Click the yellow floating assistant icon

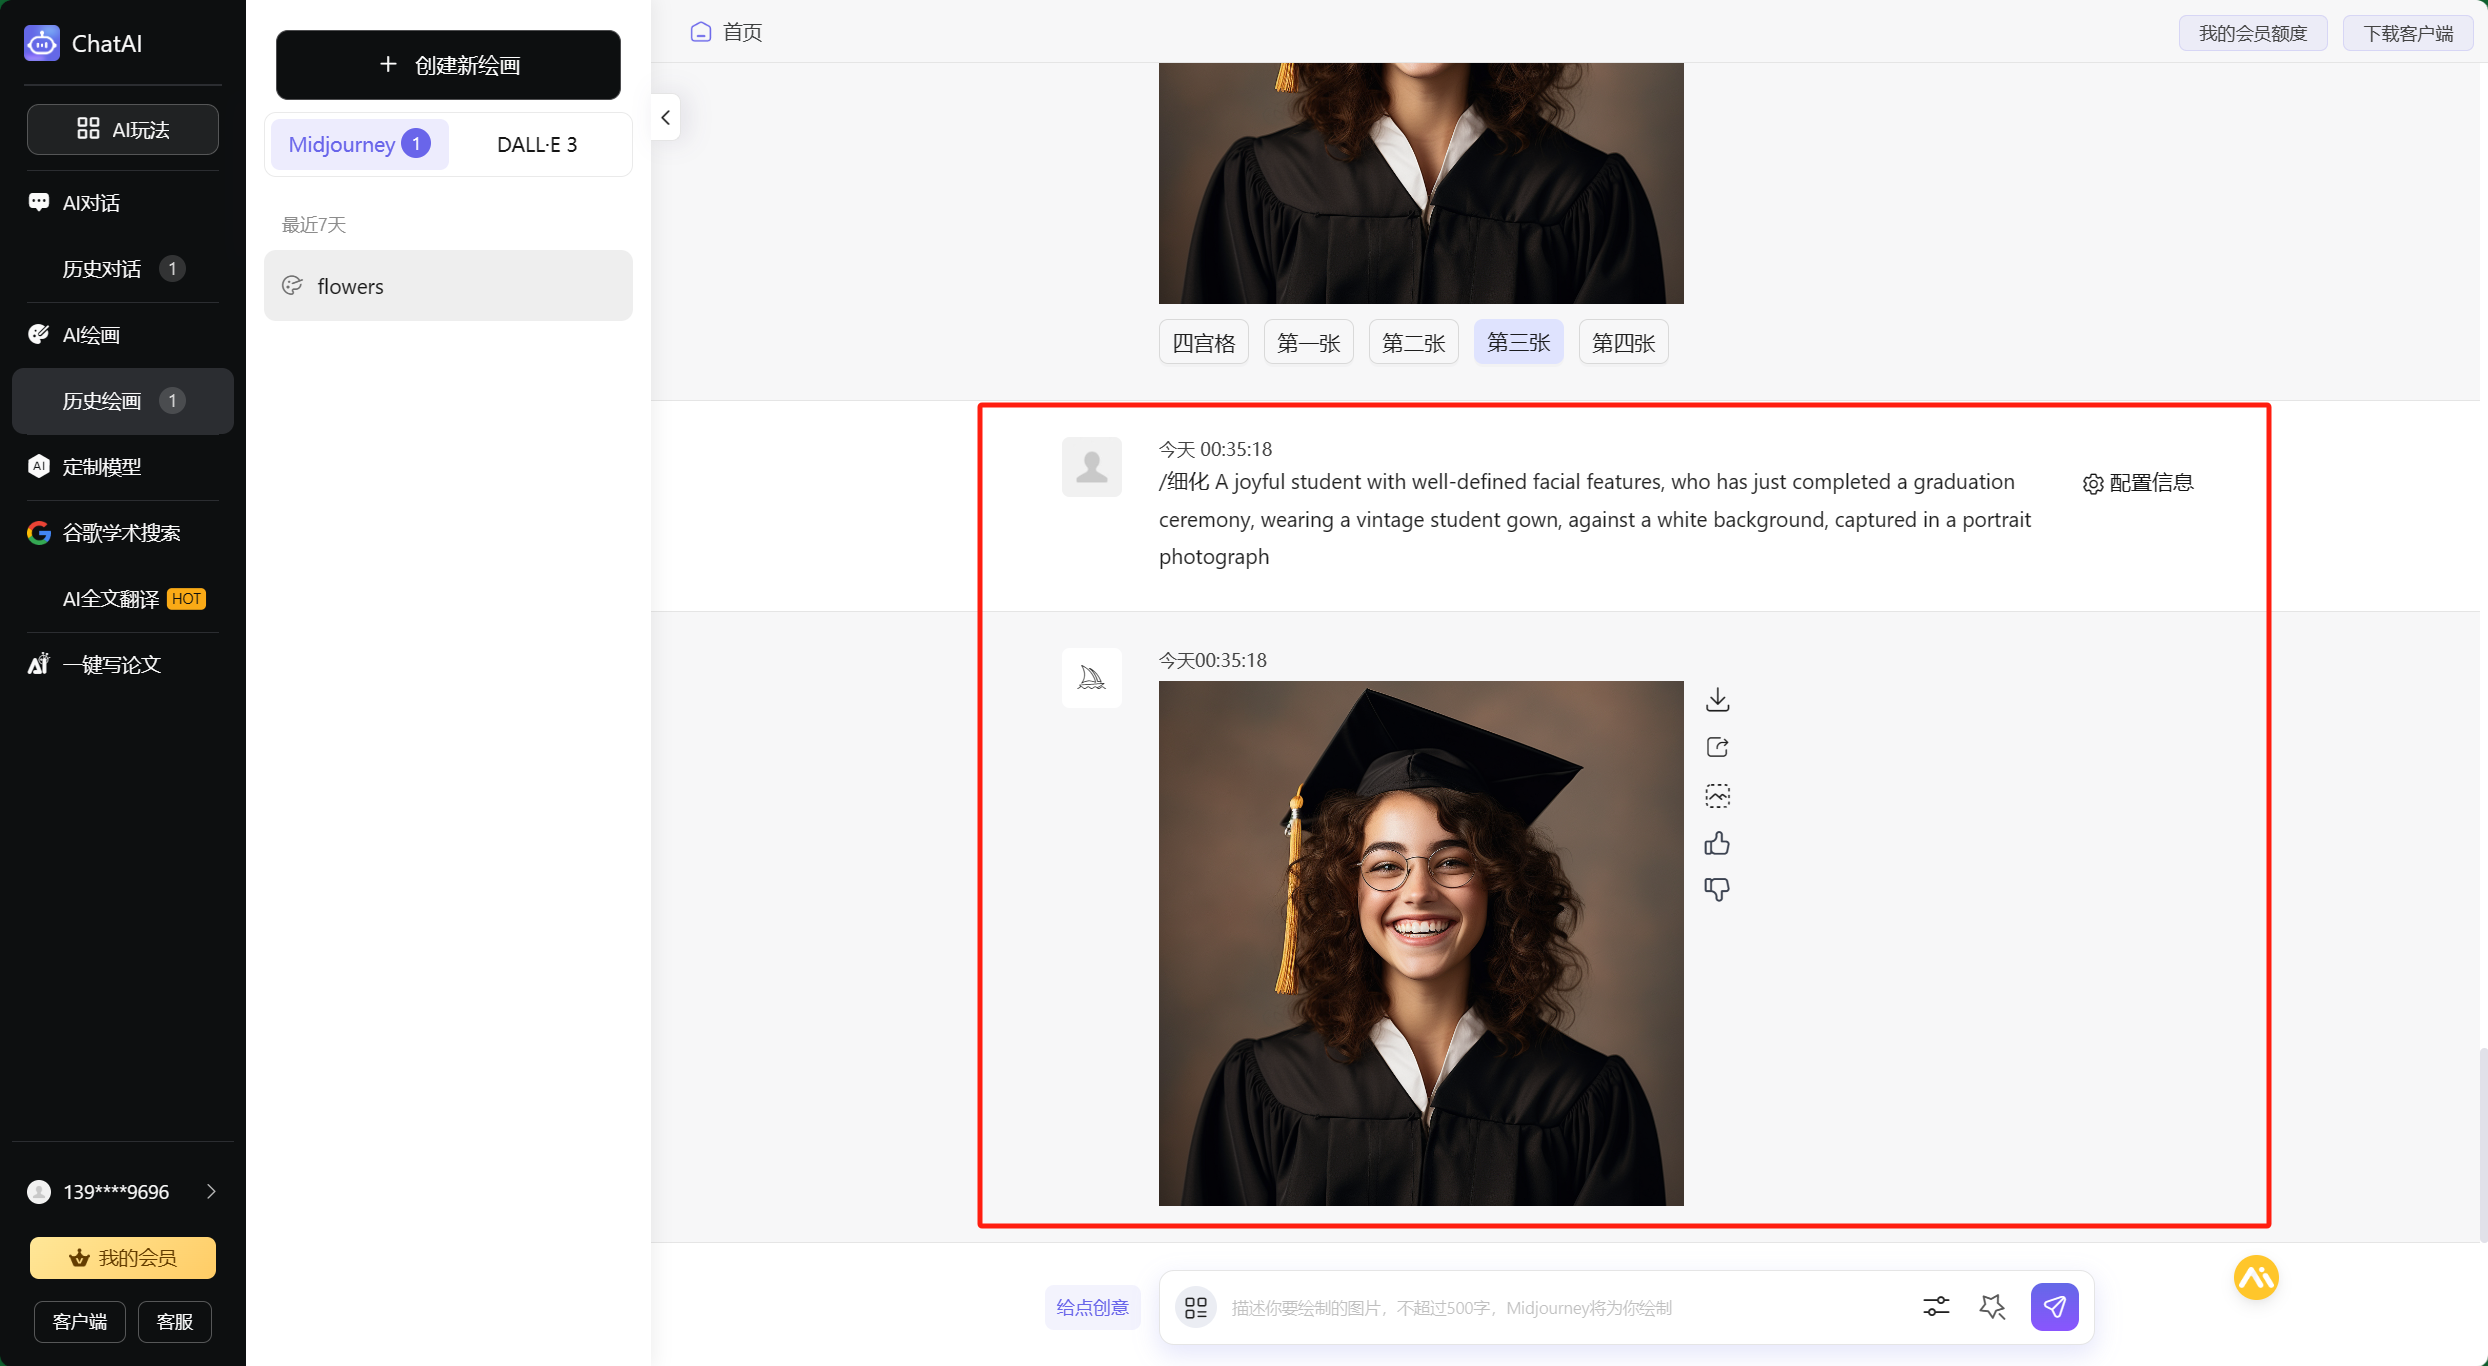tap(2255, 1277)
